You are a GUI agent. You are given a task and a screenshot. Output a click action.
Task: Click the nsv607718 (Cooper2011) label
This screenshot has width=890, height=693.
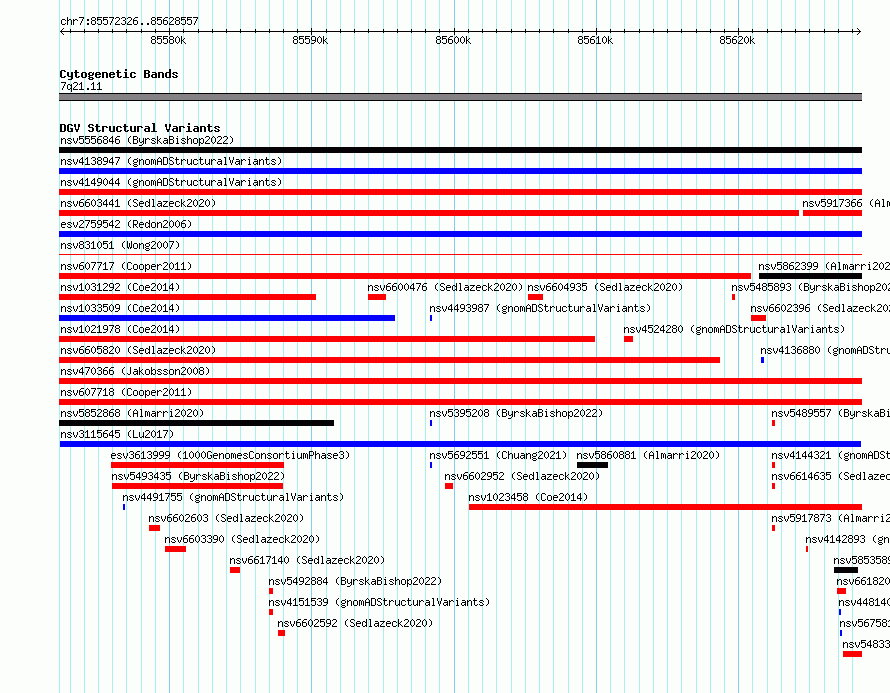pyautogui.click(x=126, y=392)
